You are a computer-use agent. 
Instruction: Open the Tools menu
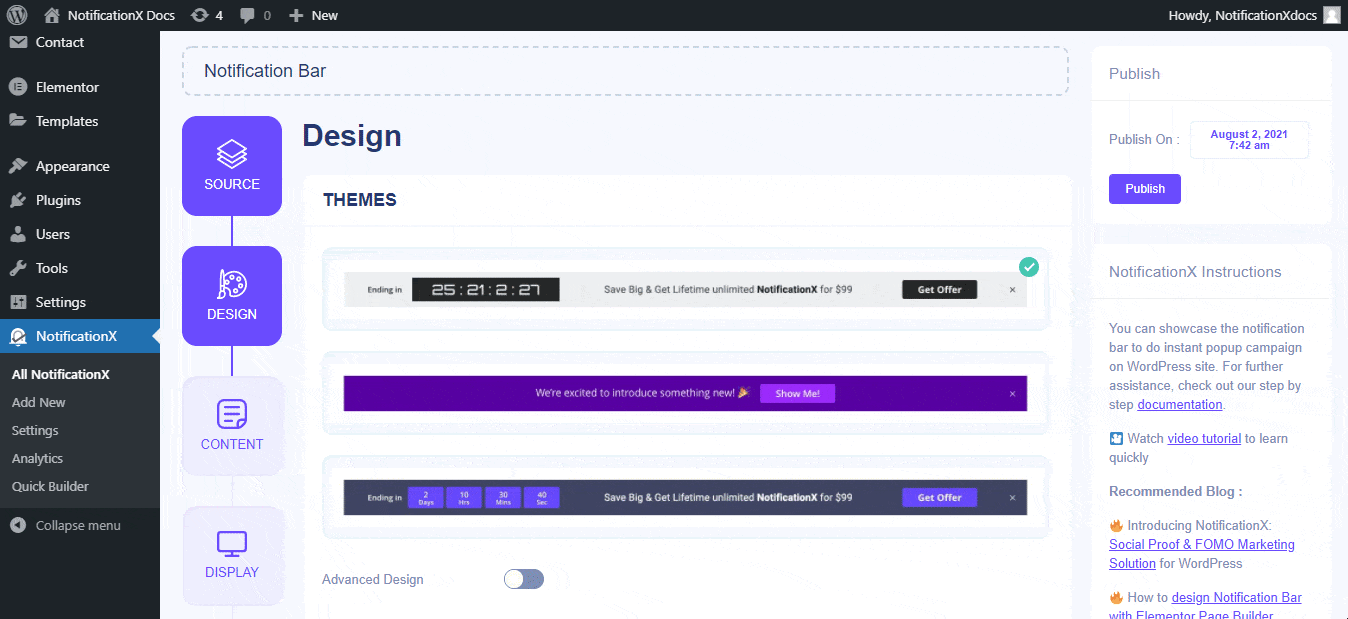[80, 268]
